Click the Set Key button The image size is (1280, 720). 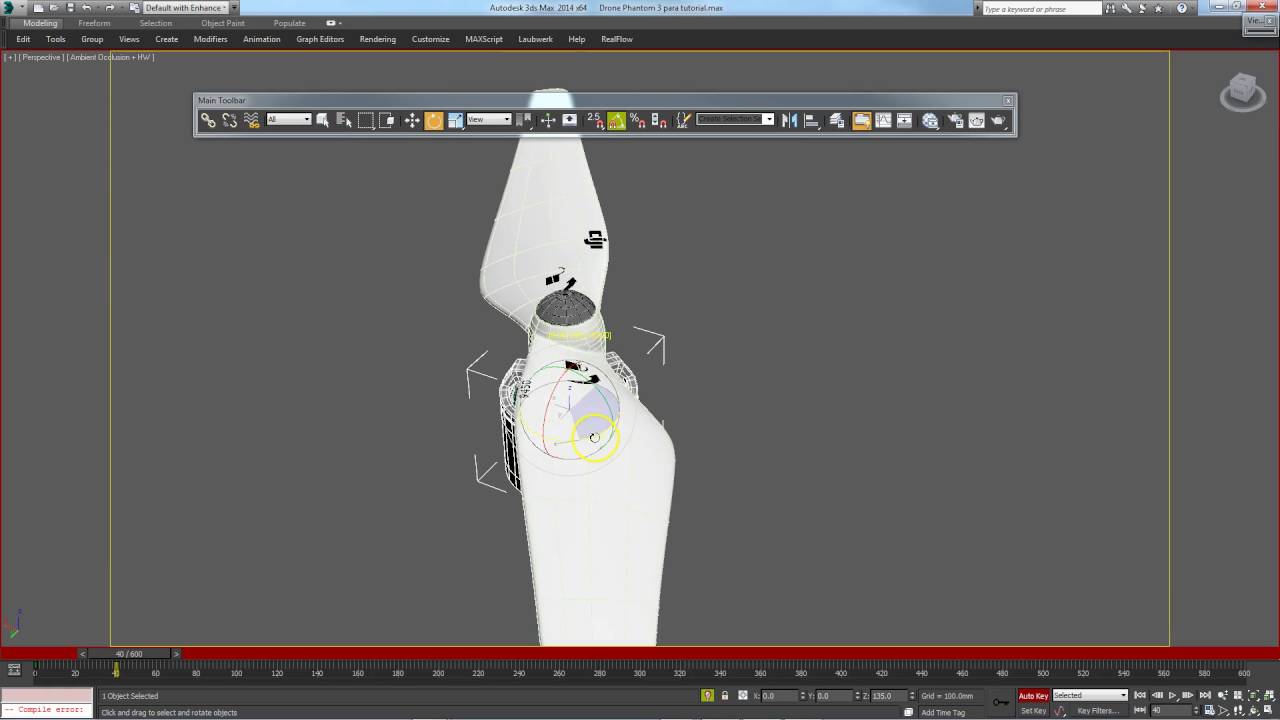1033,711
